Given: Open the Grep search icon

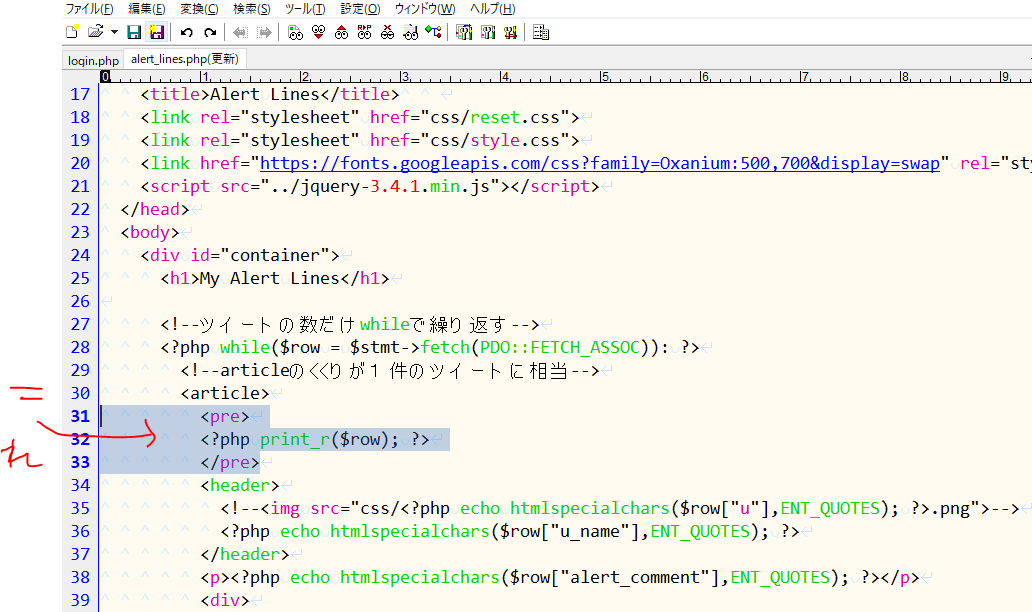Looking at the screenshot, I should pos(411,32).
